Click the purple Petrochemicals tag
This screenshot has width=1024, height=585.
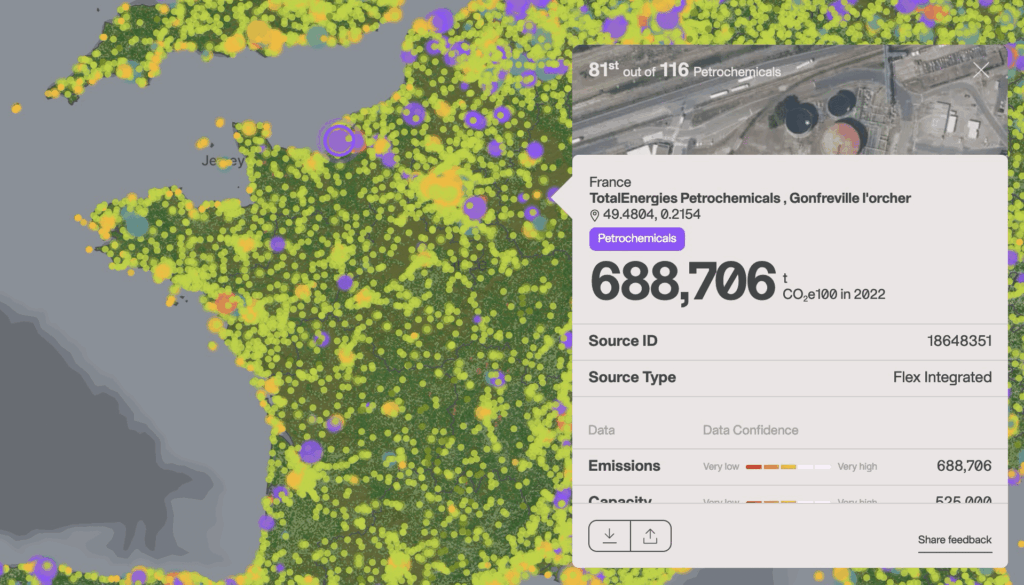637,239
